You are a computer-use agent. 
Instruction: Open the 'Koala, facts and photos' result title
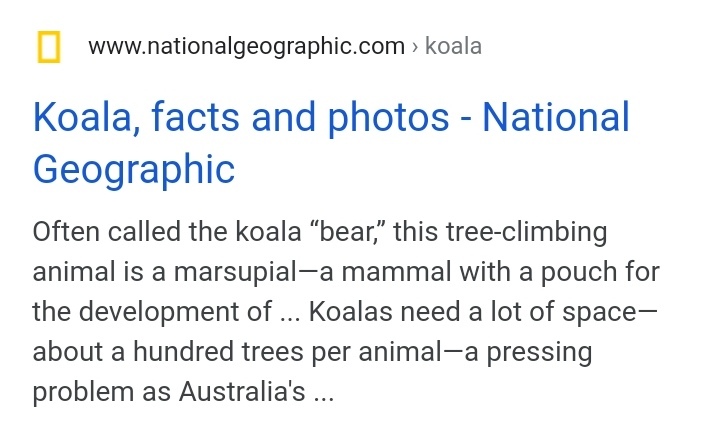331,143
